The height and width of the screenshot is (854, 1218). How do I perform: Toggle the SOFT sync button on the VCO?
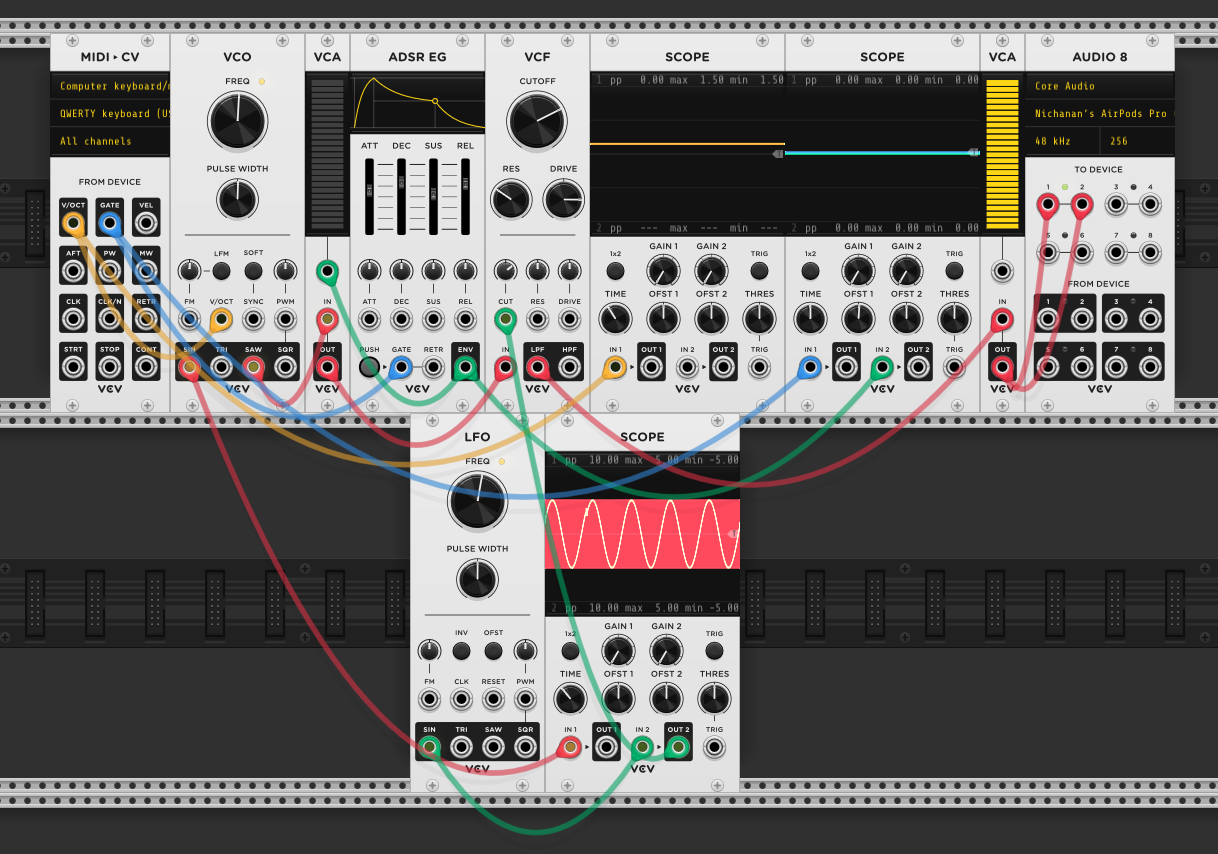click(x=254, y=270)
